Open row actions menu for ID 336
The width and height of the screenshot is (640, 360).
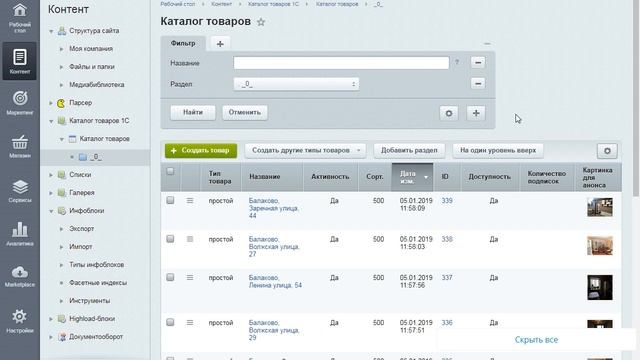point(190,322)
